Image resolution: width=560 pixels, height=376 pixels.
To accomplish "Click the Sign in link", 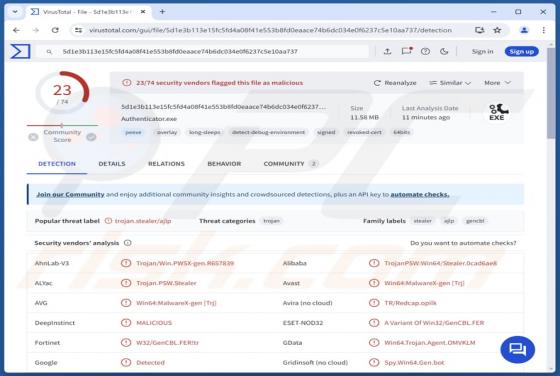I will pos(482,51).
